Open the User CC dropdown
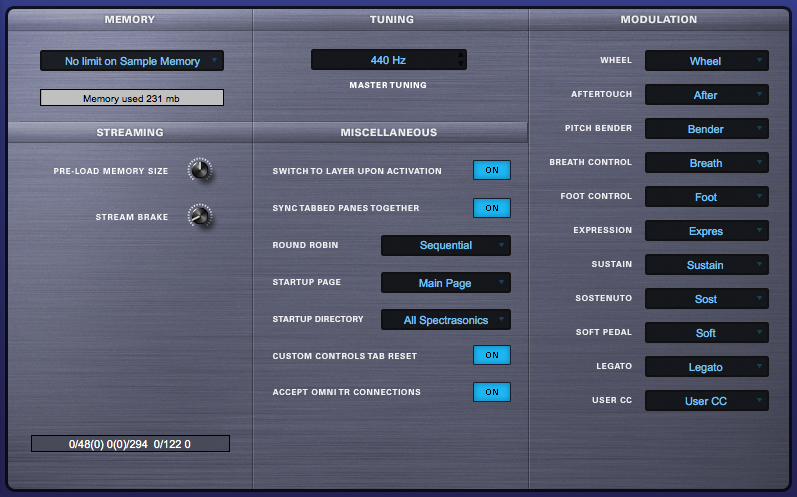Viewport: 797px width, 497px height. click(x=707, y=400)
